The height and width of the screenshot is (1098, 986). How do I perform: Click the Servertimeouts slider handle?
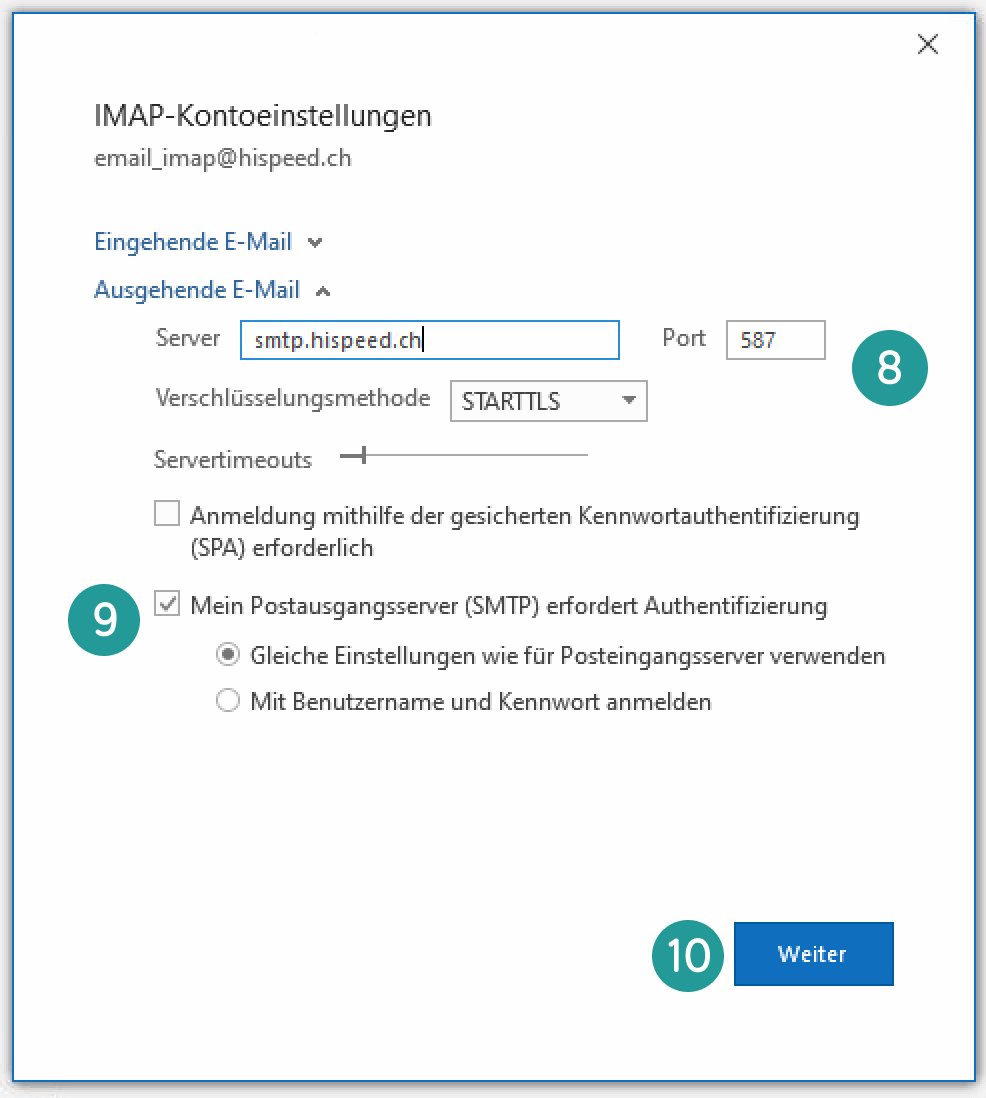tap(363, 455)
